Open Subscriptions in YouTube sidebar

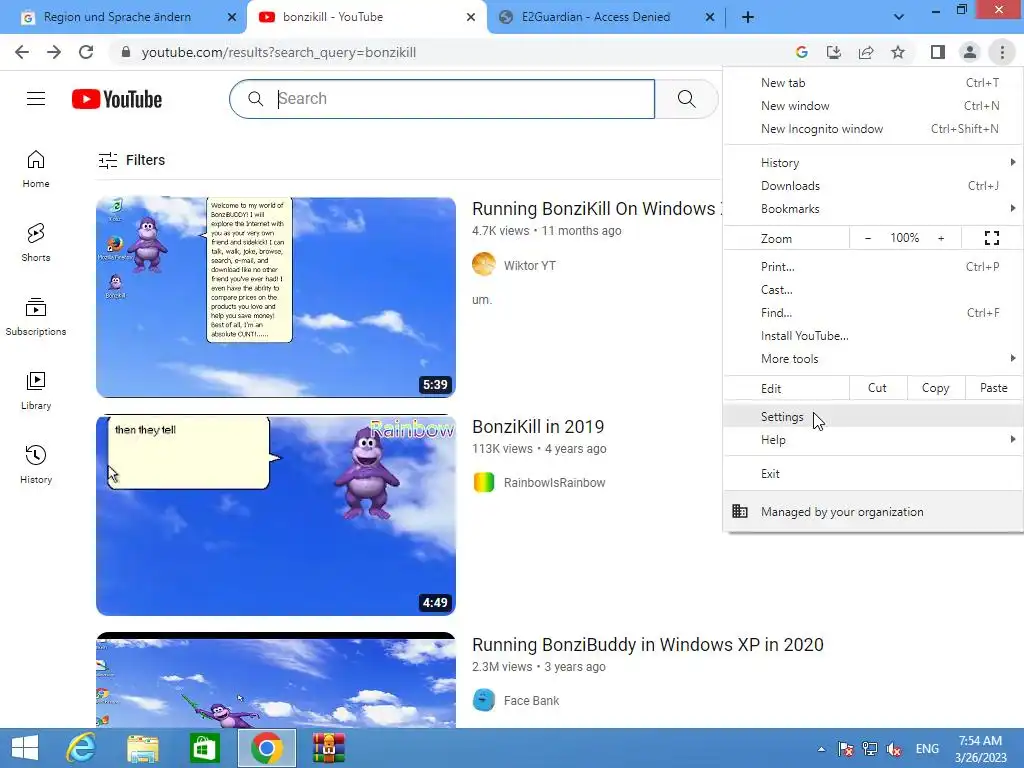36,317
